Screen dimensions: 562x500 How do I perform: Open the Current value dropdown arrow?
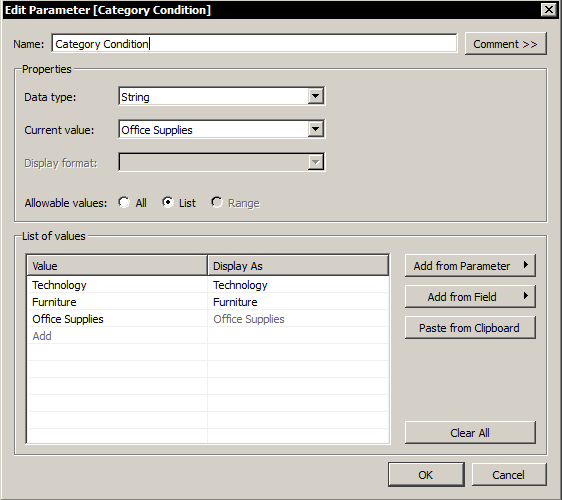click(315, 129)
